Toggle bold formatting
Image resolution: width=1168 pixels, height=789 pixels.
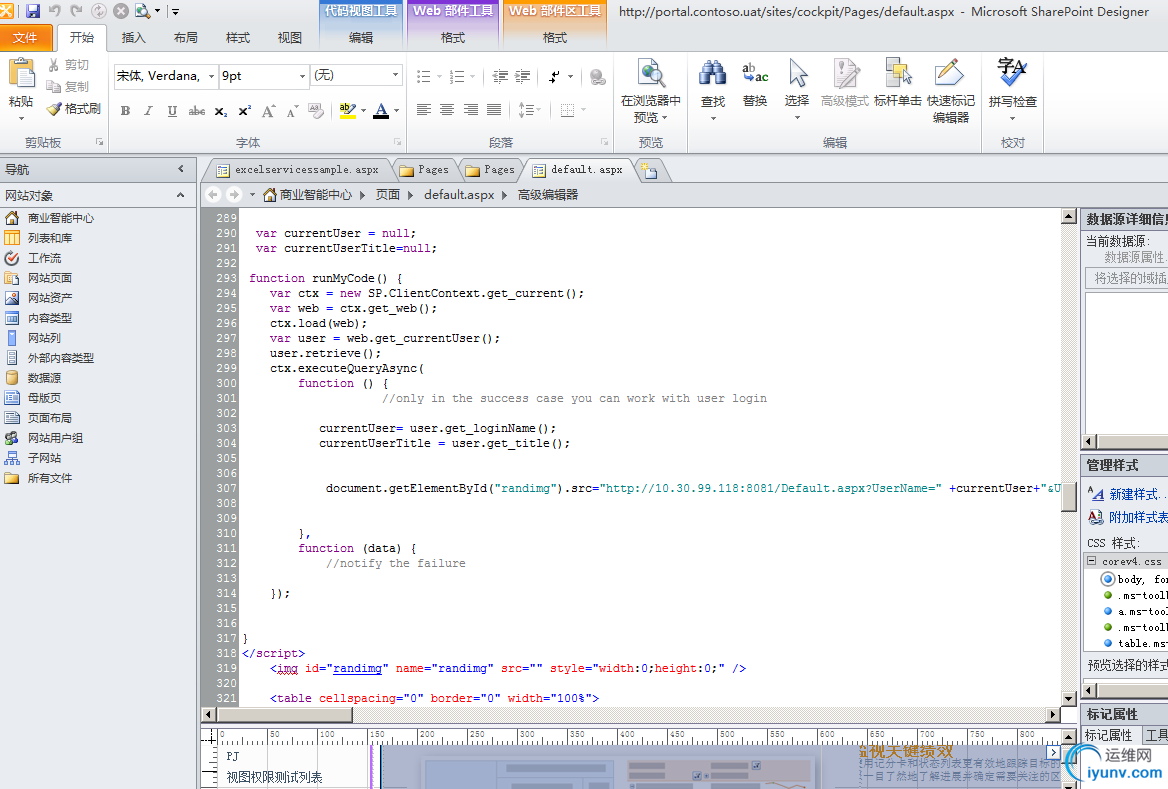point(125,111)
